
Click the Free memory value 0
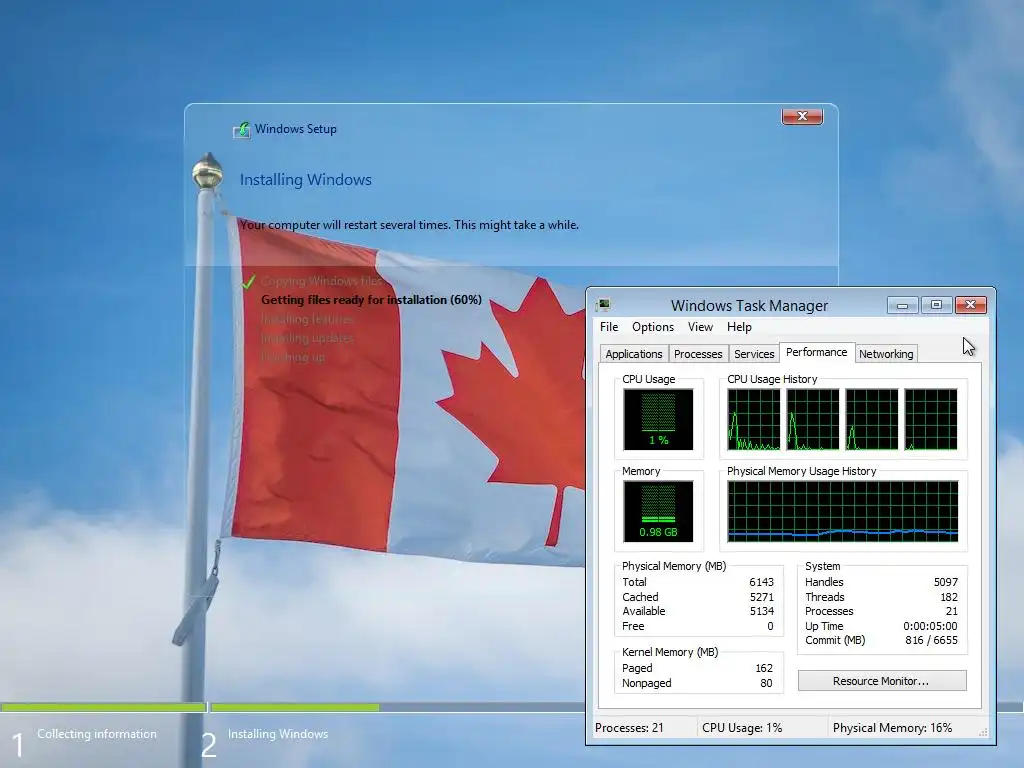pos(770,626)
